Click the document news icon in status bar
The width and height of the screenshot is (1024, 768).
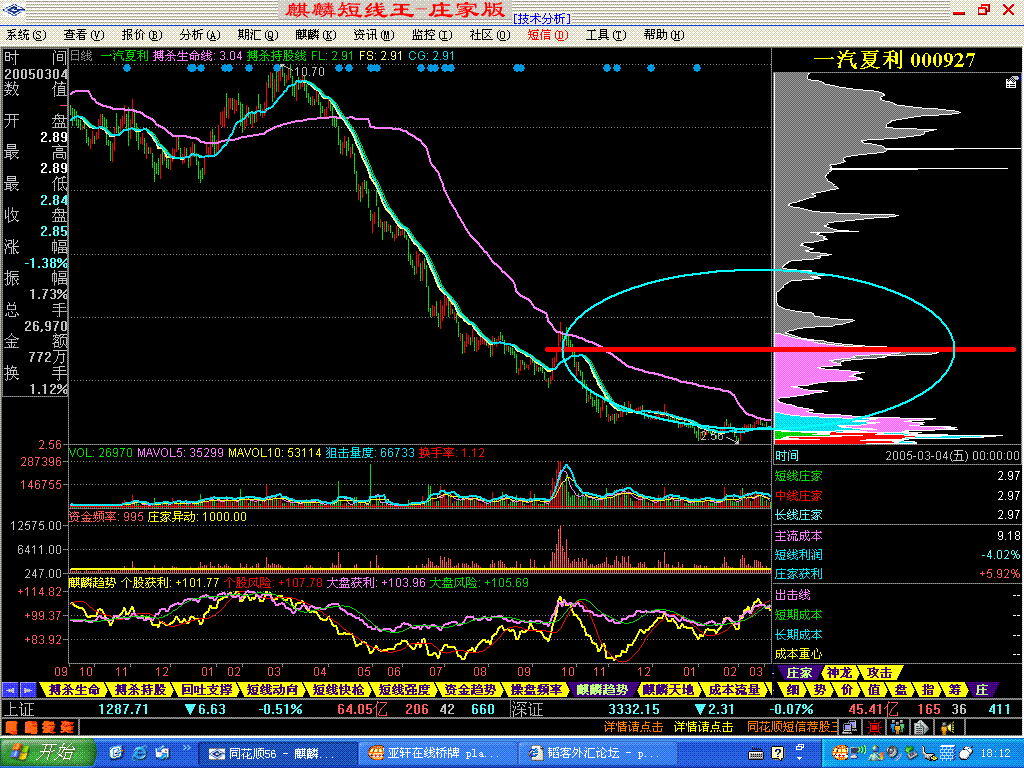921,727
